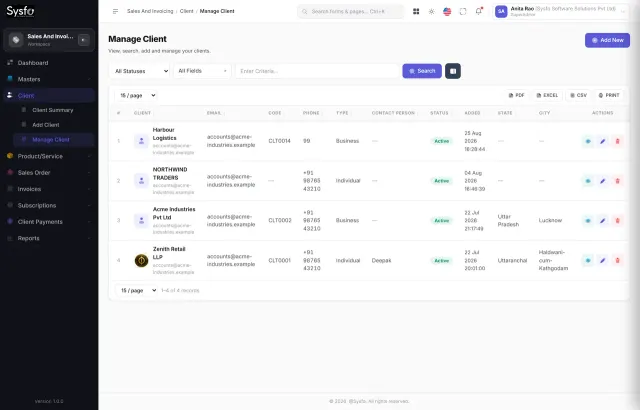Viewport: 640px width, 410px height.
Task: Select Manage Client submenu item
Action: [53, 140]
